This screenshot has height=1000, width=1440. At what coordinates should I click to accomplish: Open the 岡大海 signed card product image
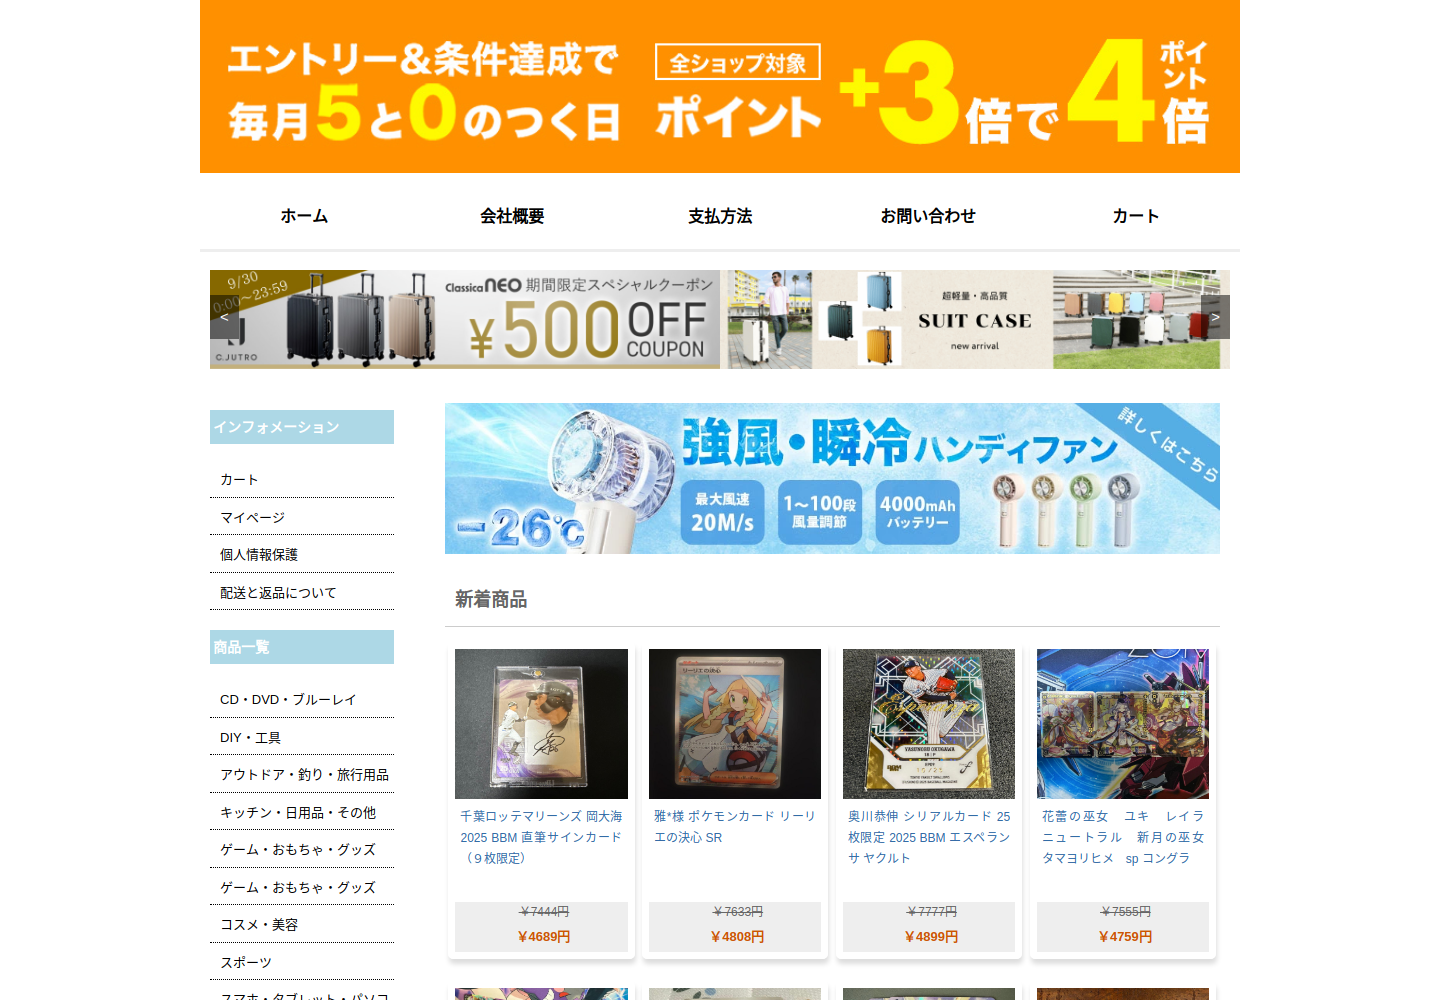541,724
